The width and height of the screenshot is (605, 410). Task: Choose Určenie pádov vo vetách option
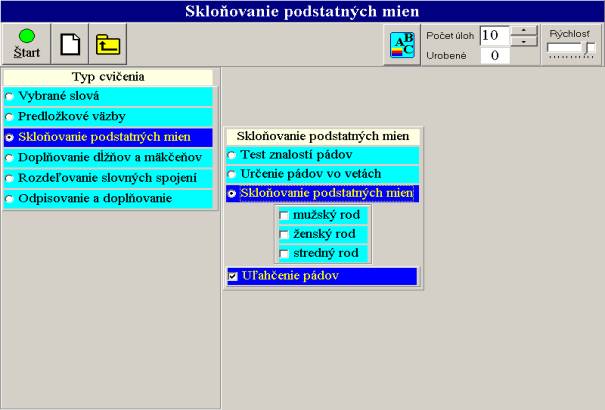pyautogui.click(x=323, y=174)
